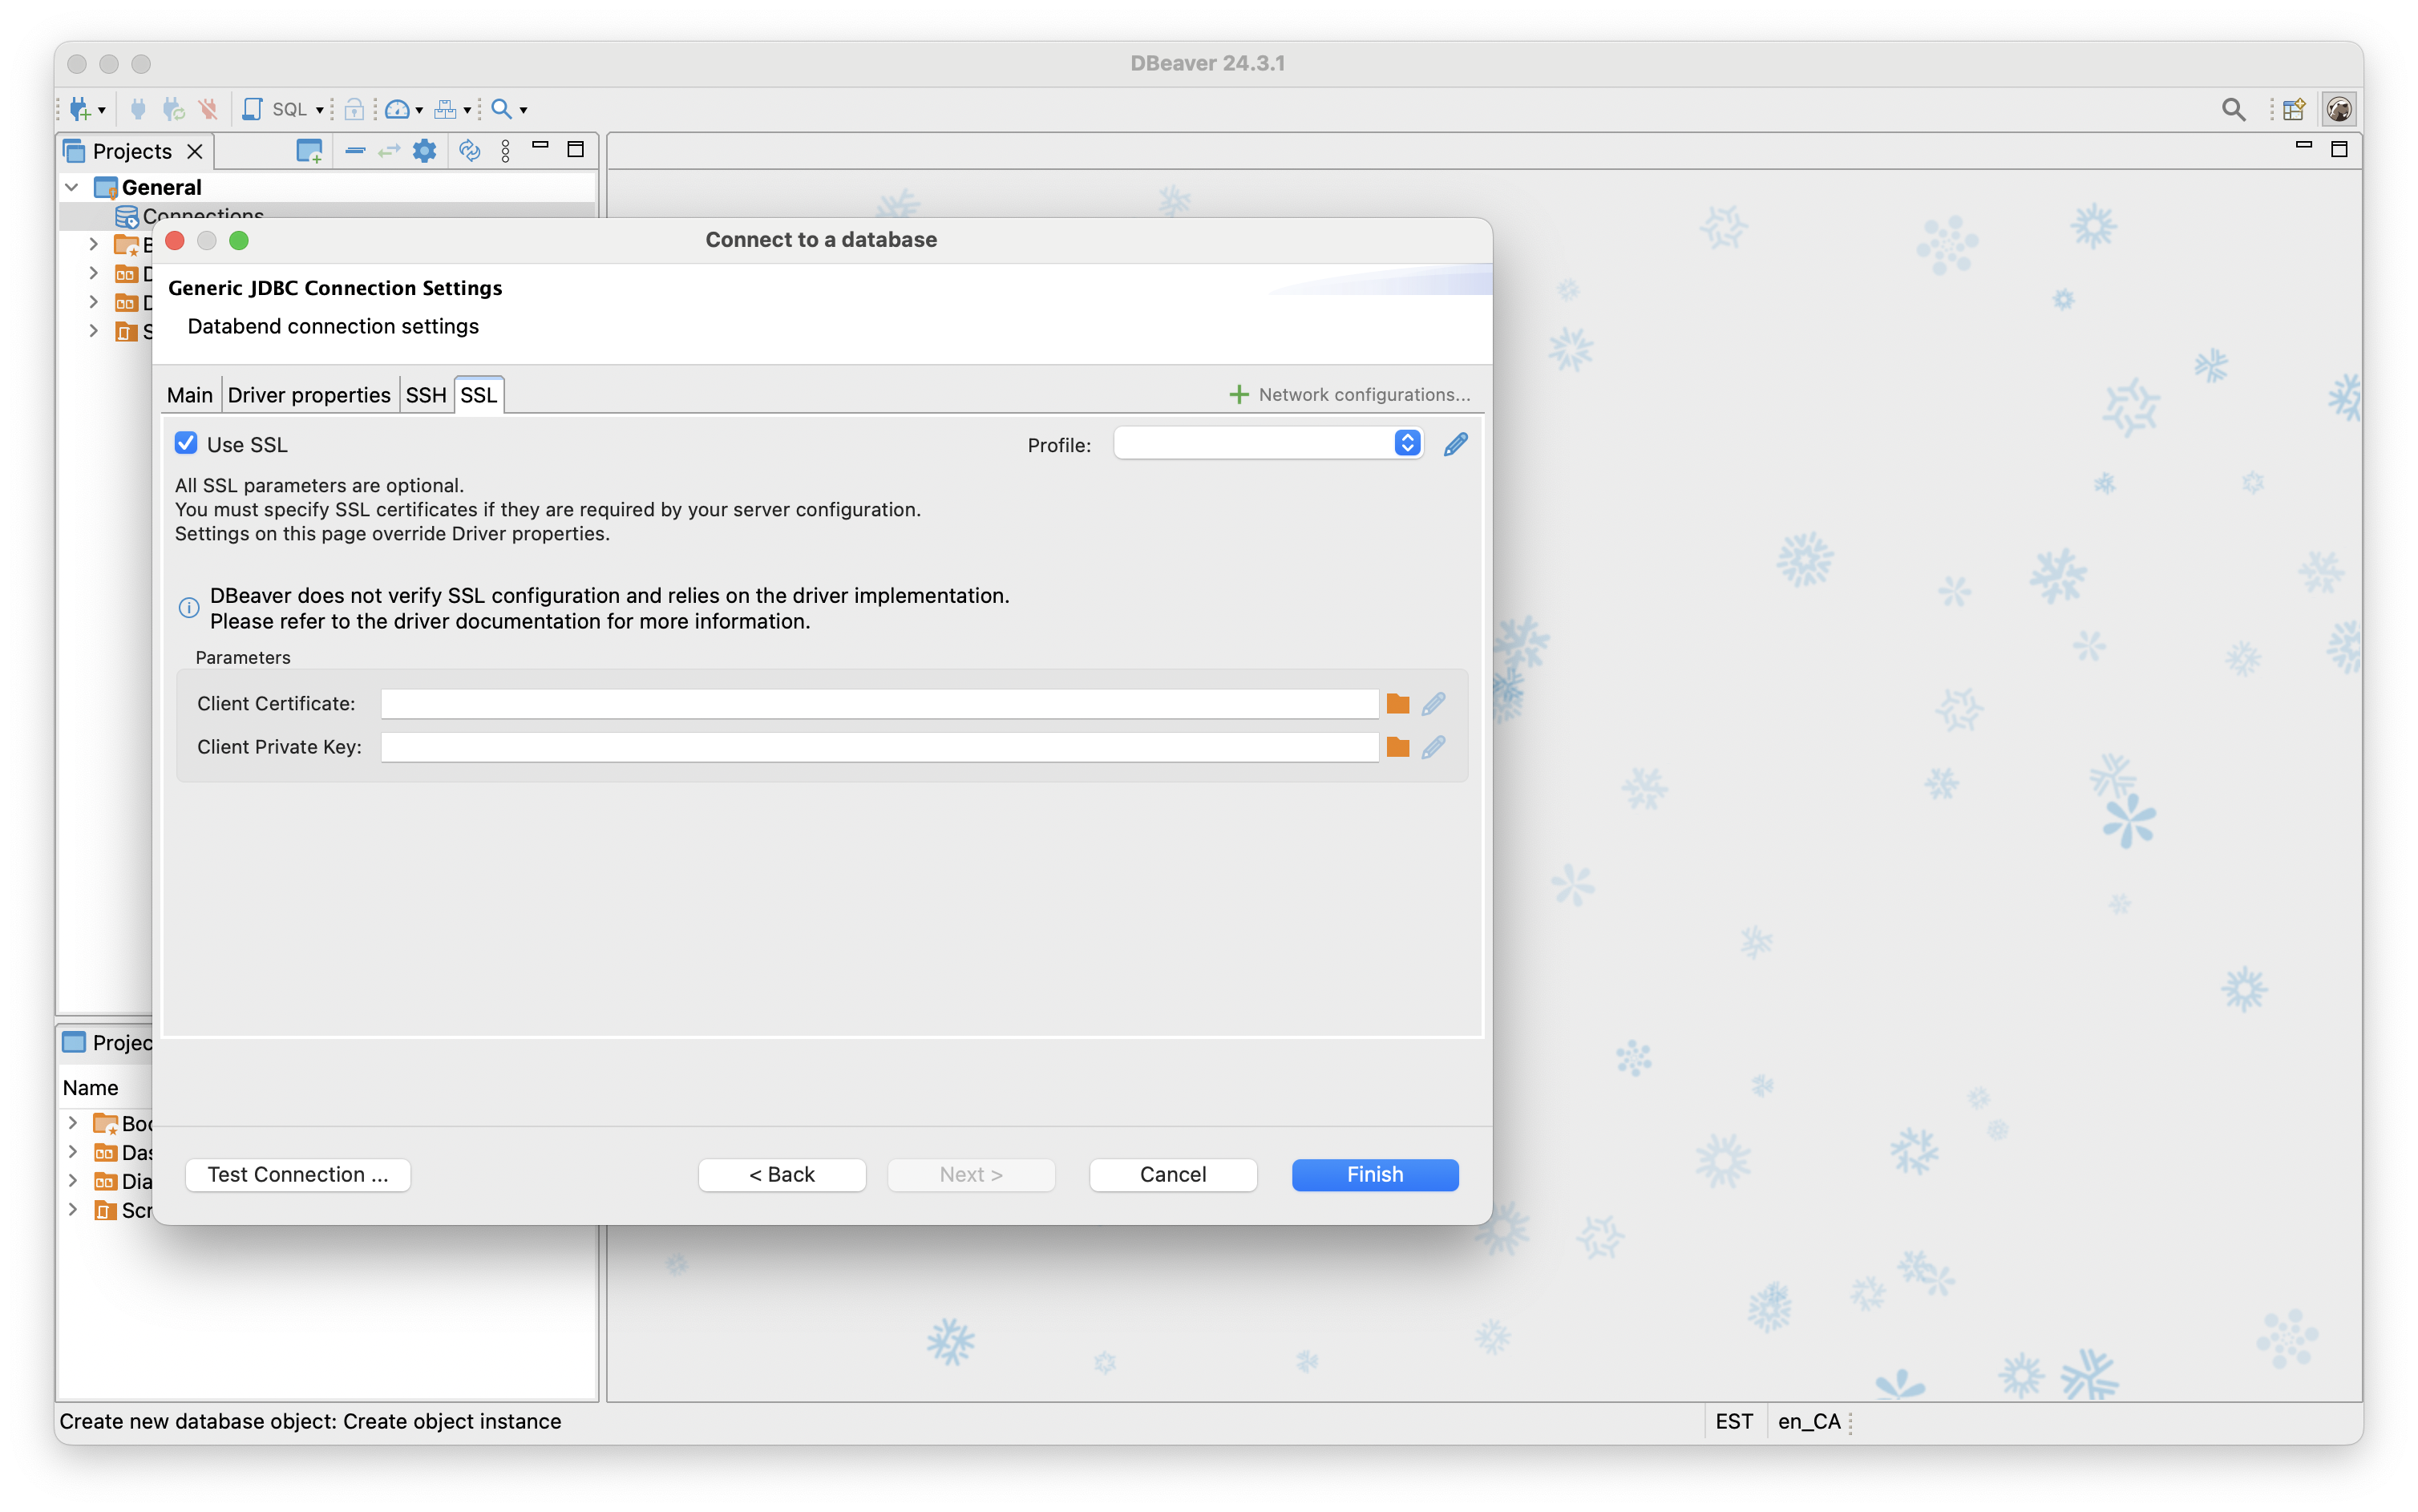This screenshot has height=1512, width=2418.
Task: Click the Test Connection button
Action: pos(298,1174)
